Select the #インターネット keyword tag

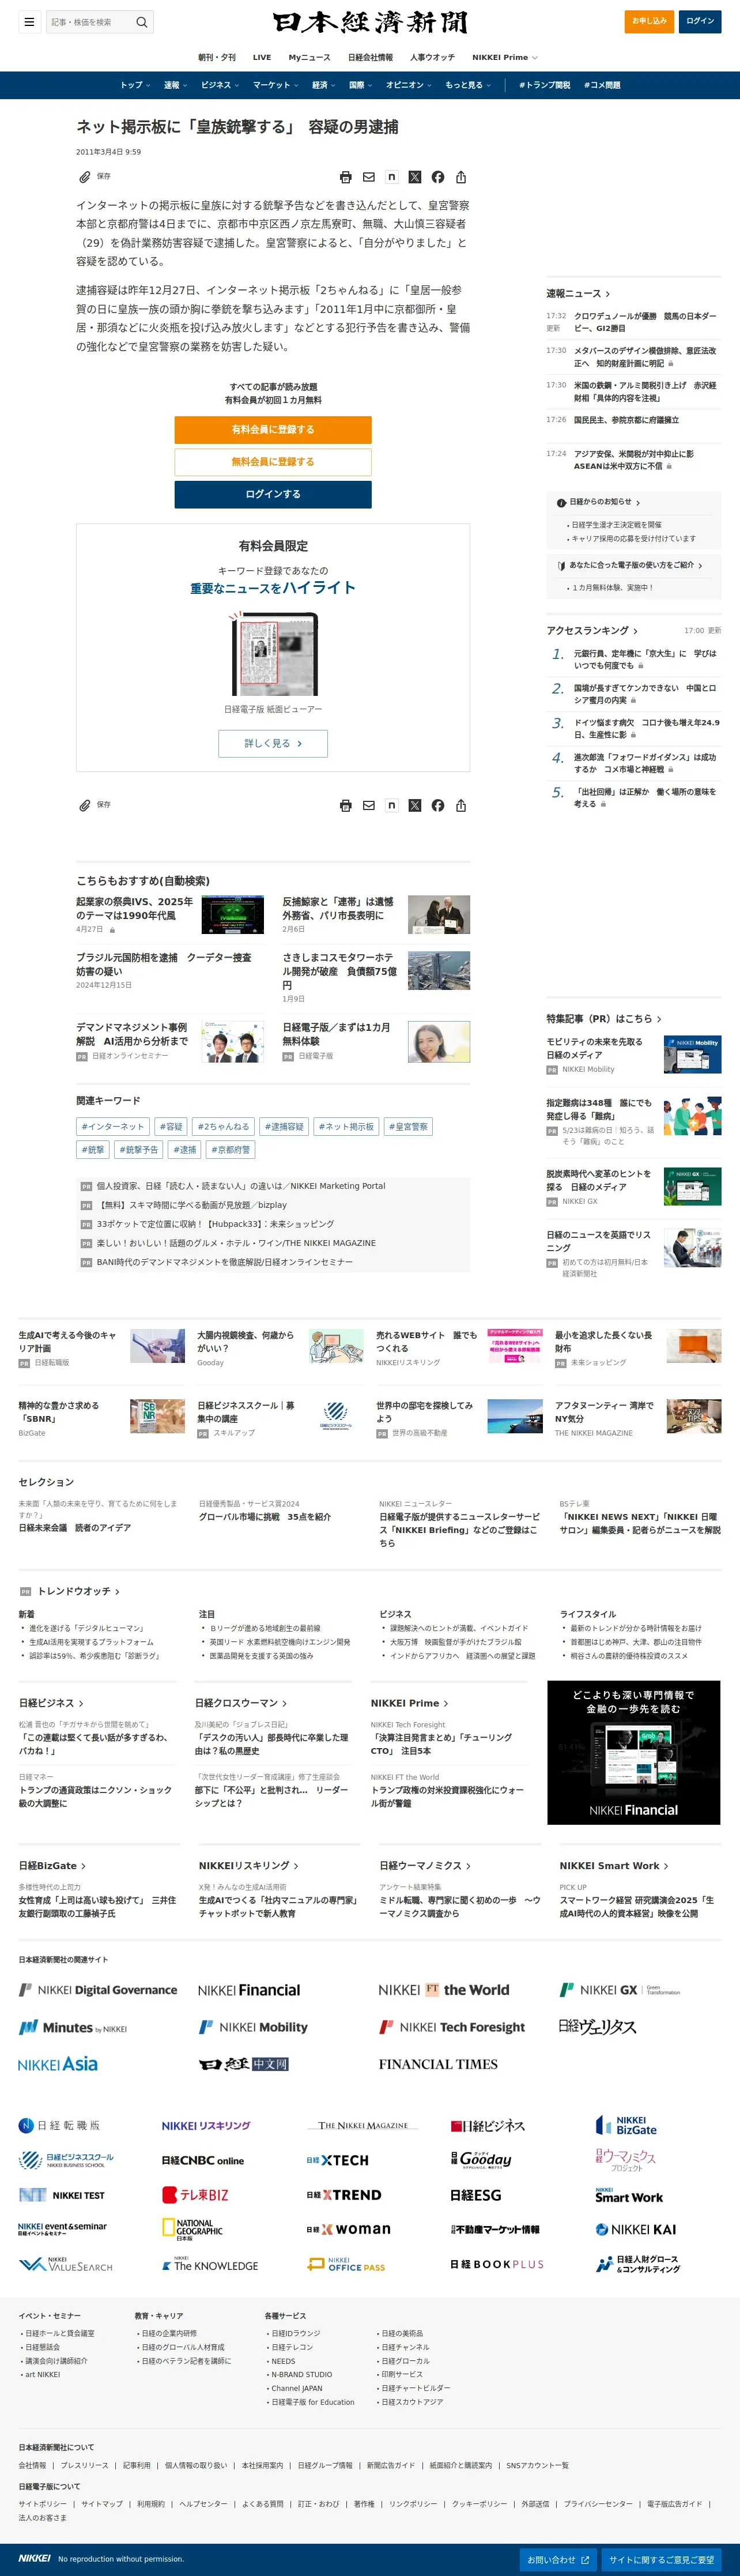pos(113,1127)
